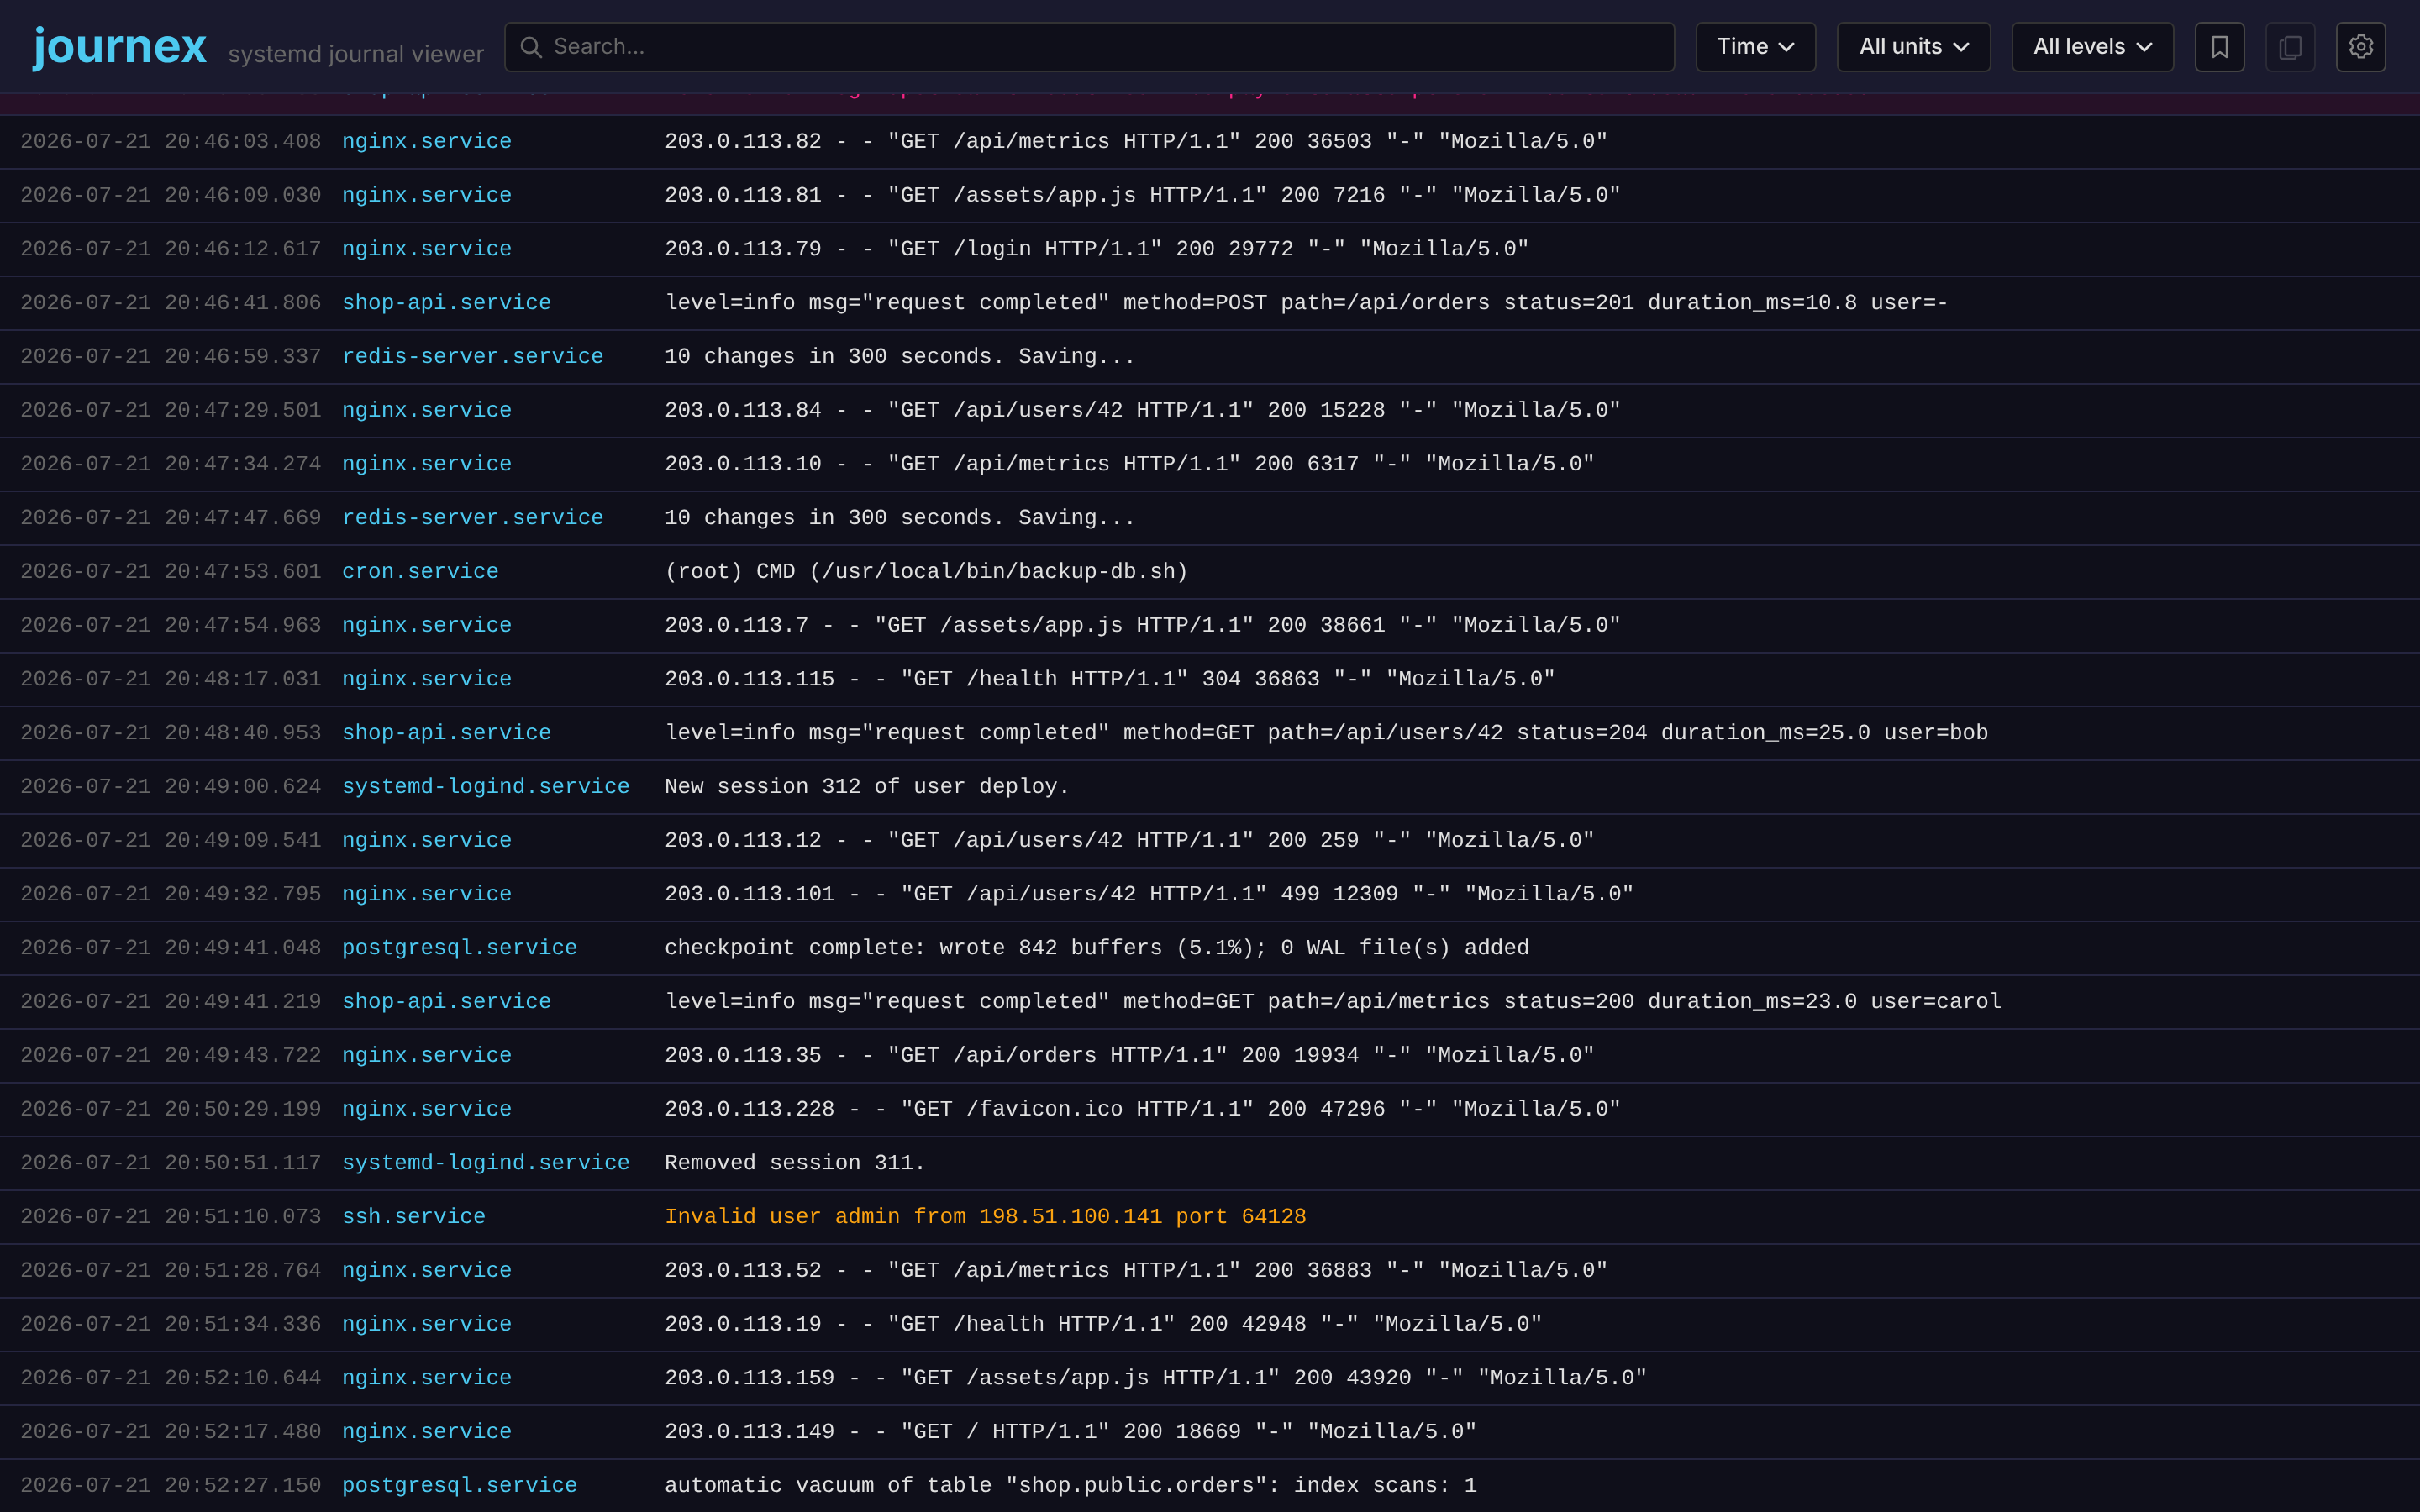The height and width of the screenshot is (1512, 2420).
Task: Select timestamp 2026-07-21 20:46:03.408
Action: pyautogui.click(x=171, y=142)
